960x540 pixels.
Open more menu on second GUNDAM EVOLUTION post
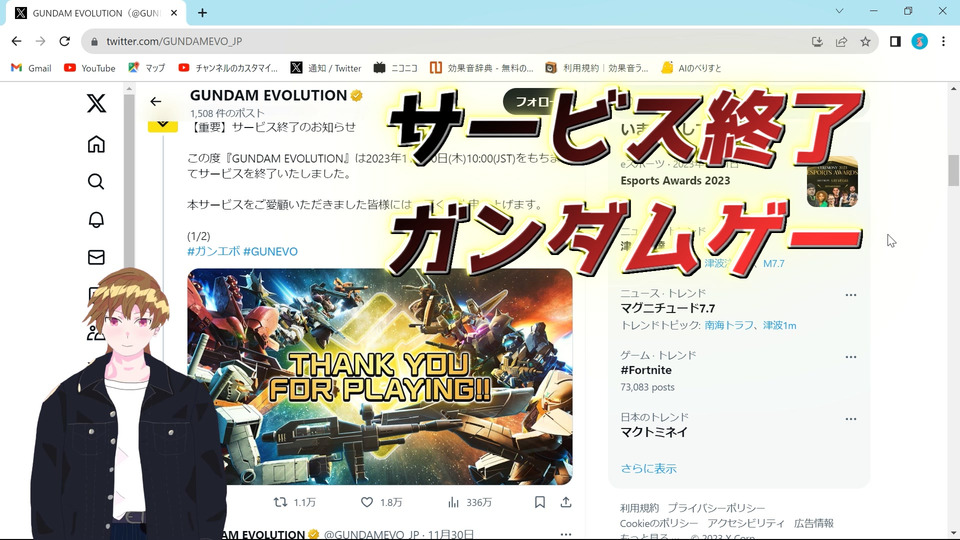click(x=566, y=534)
